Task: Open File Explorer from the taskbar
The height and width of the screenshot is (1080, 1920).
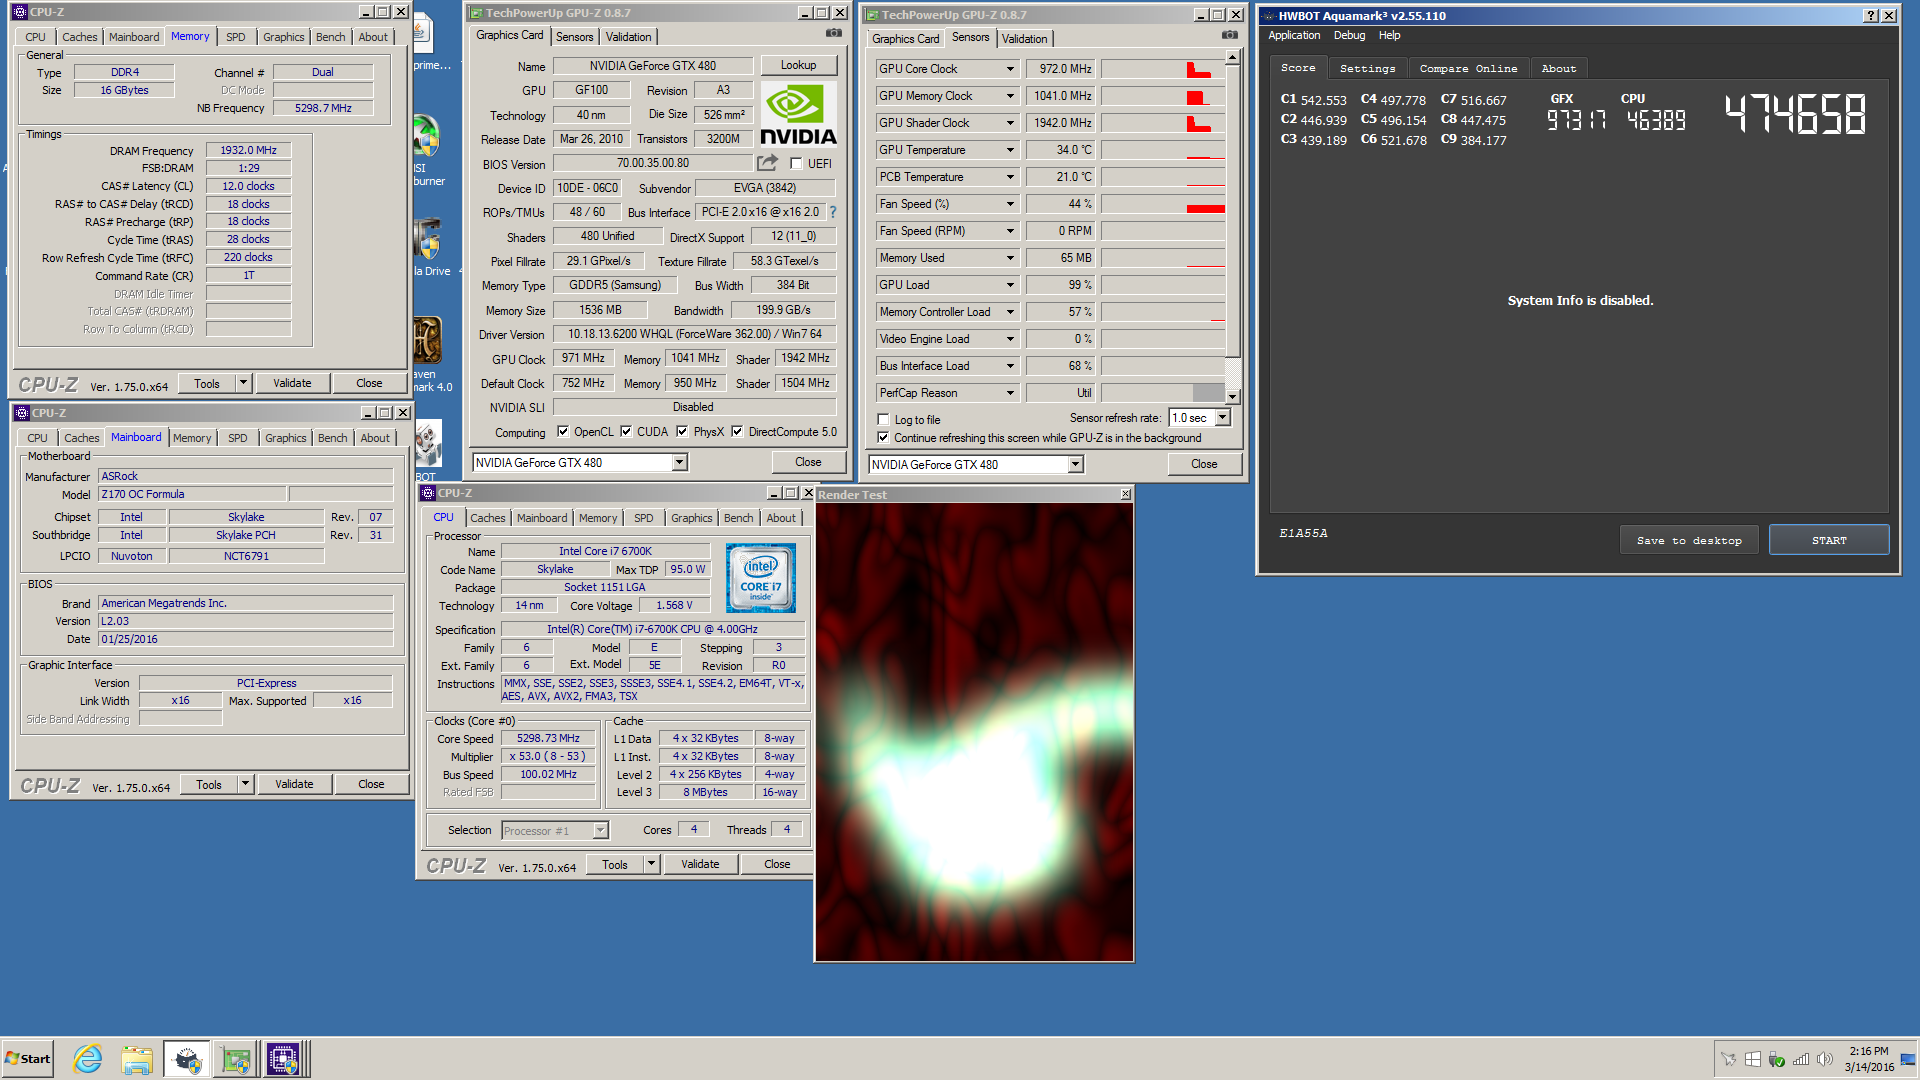Action: click(x=137, y=1059)
